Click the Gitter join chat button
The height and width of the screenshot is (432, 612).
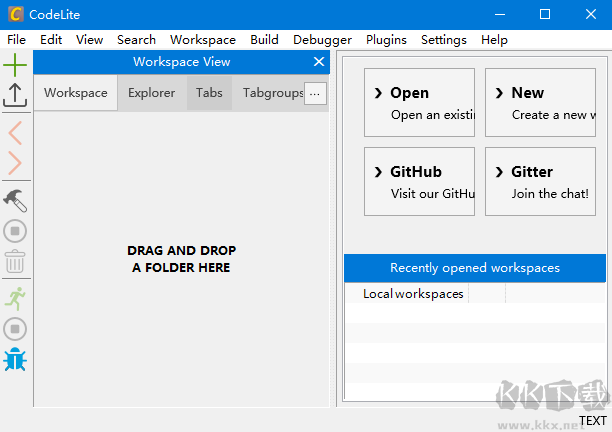(x=540, y=181)
